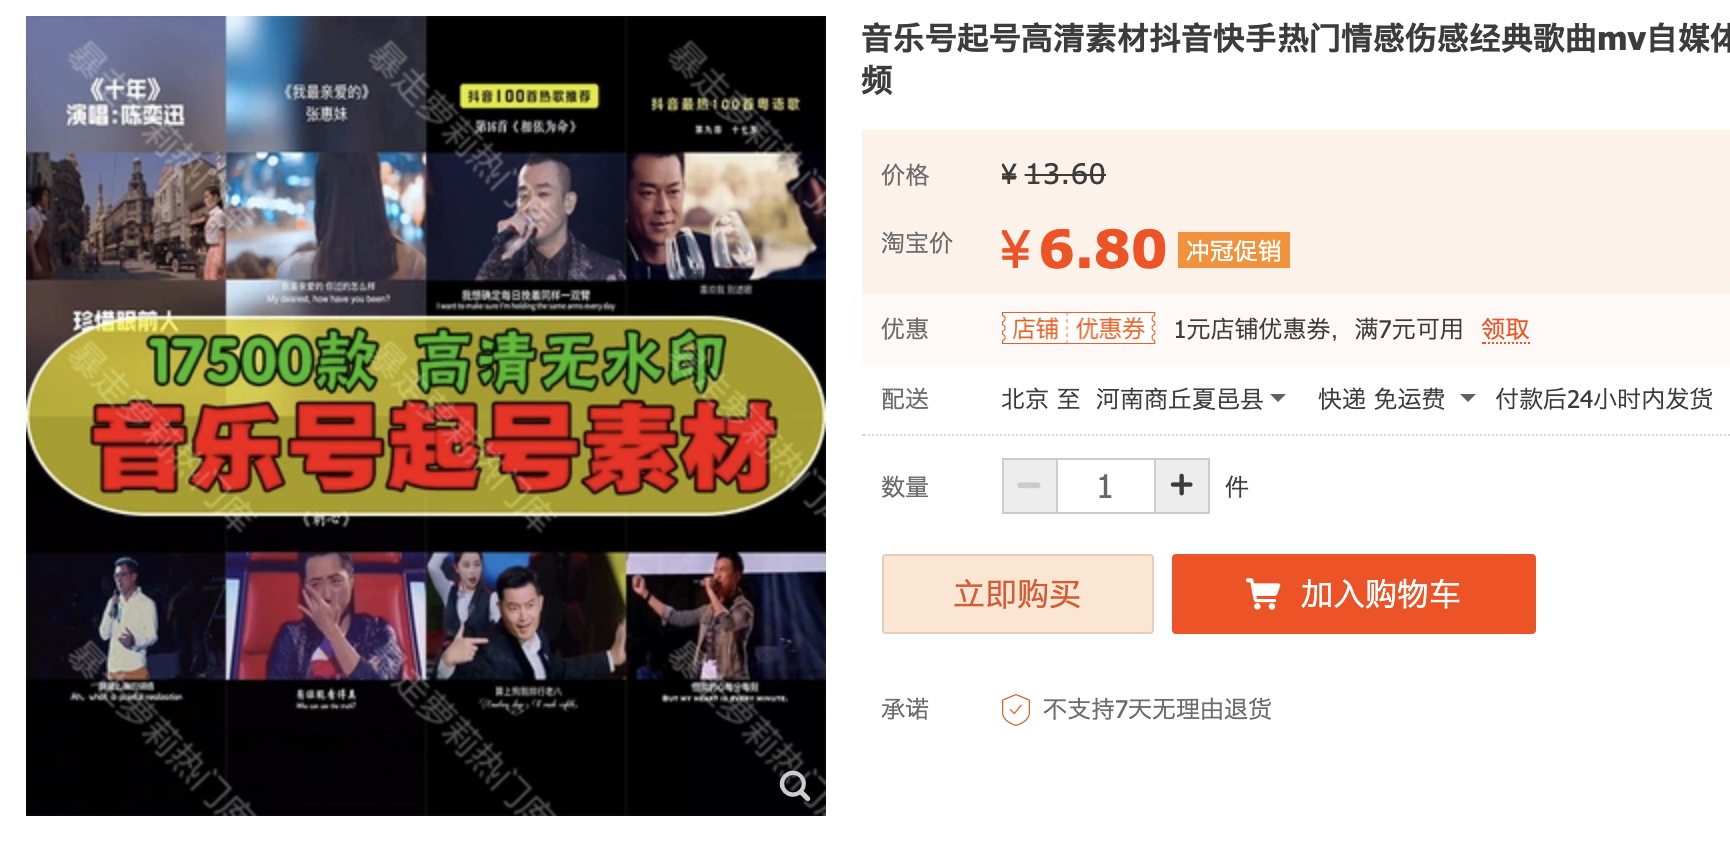
Task: Decrease quantity with the minus button
Action: tap(1029, 486)
